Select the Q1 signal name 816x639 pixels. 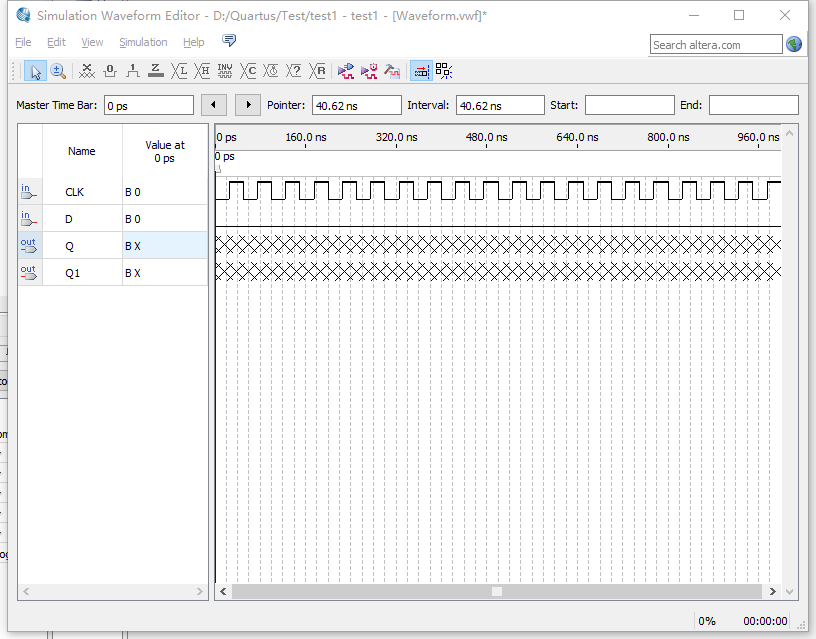click(72, 273)
